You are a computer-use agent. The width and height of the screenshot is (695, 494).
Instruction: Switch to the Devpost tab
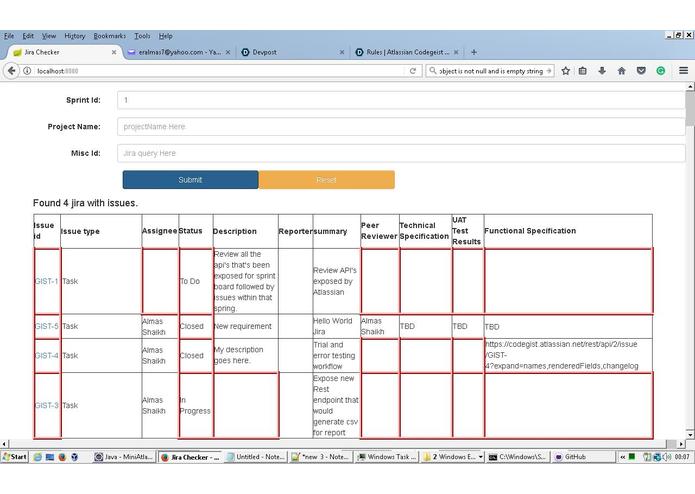293,52
